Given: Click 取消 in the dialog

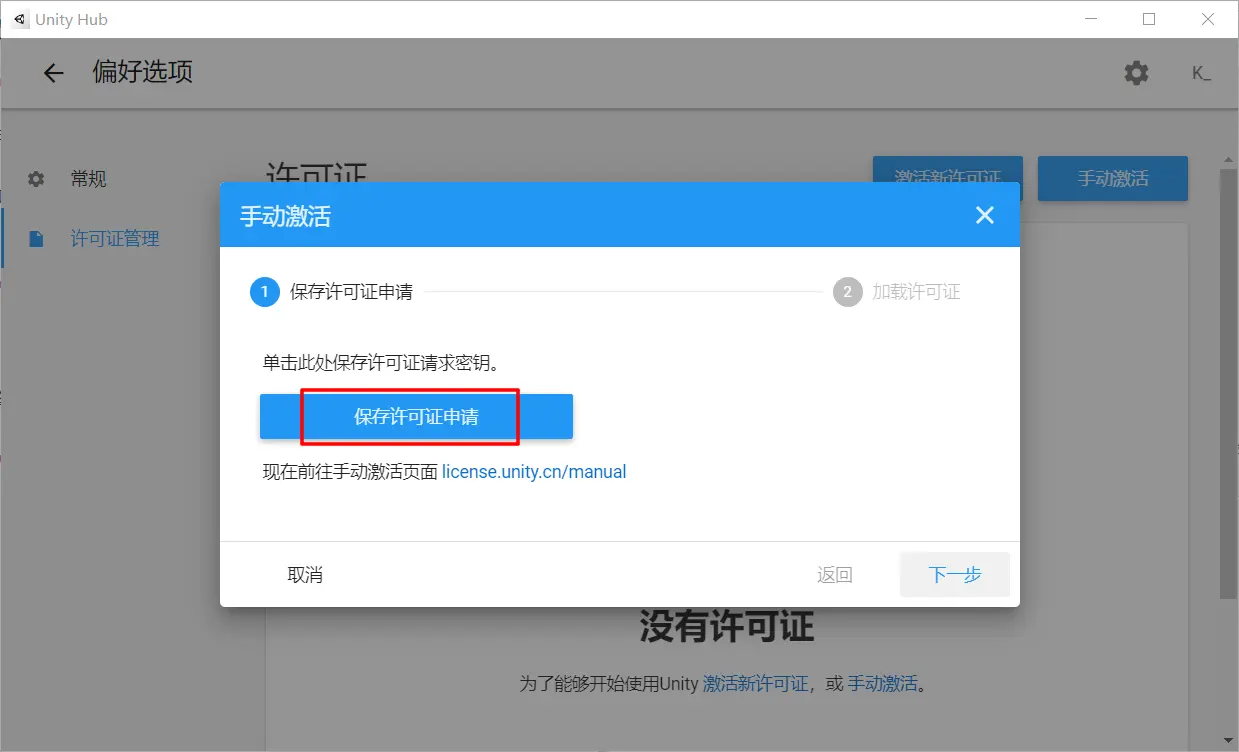Looking at the screenshot, I should pos(305,575).
